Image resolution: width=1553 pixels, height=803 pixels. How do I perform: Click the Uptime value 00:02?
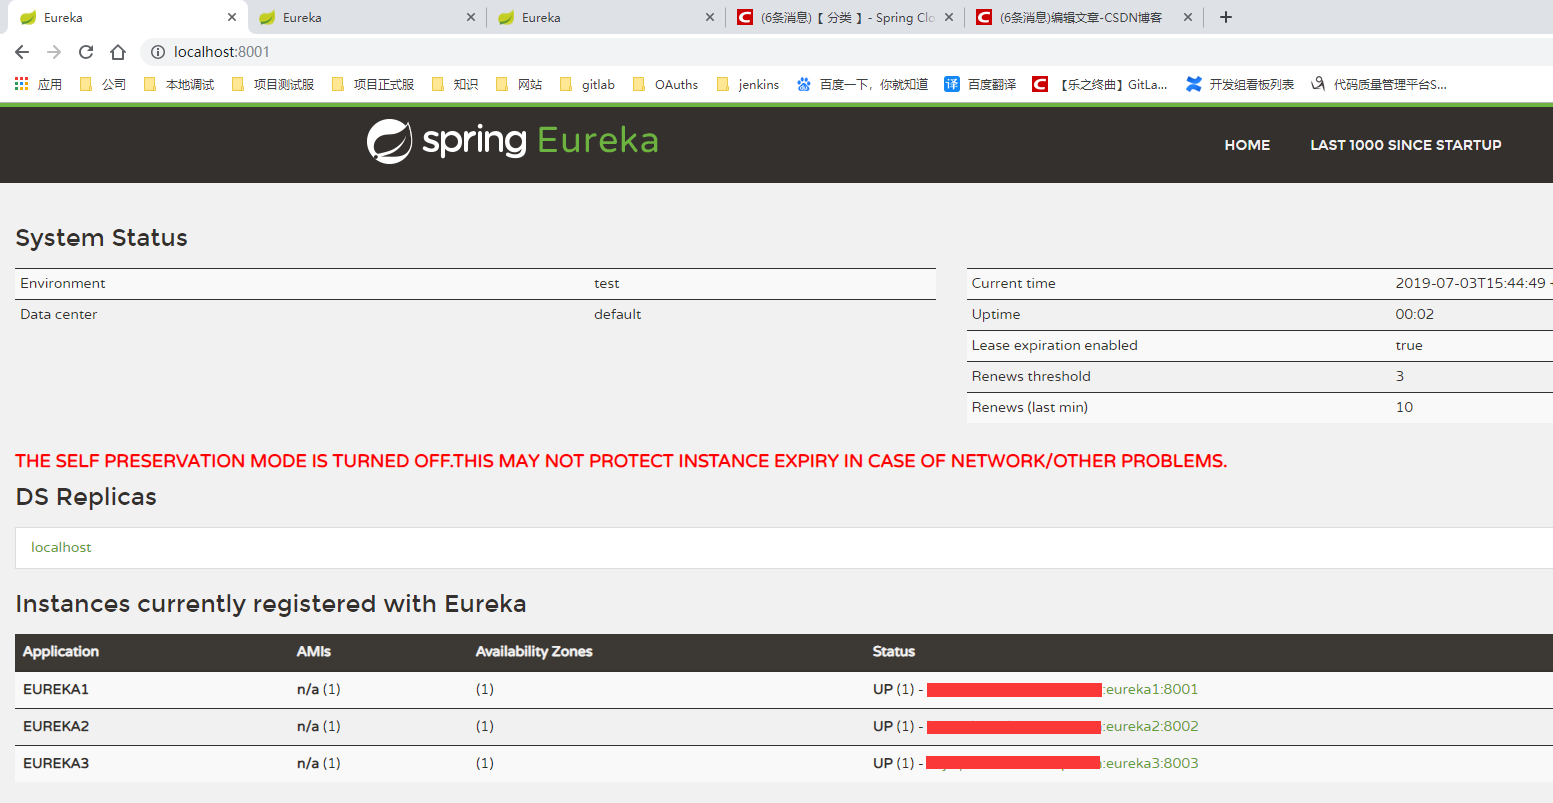1415,314
